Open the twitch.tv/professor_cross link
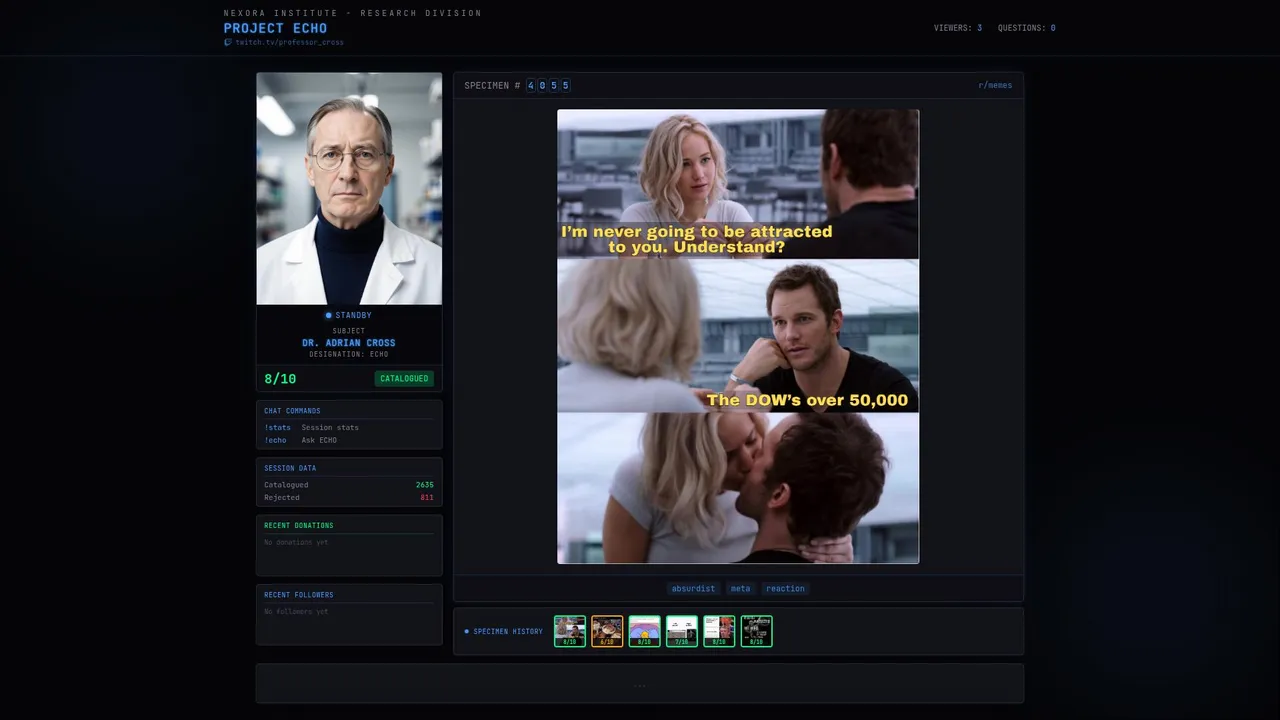The width and height of the screenshot is (1280, 720). (289, 43)
